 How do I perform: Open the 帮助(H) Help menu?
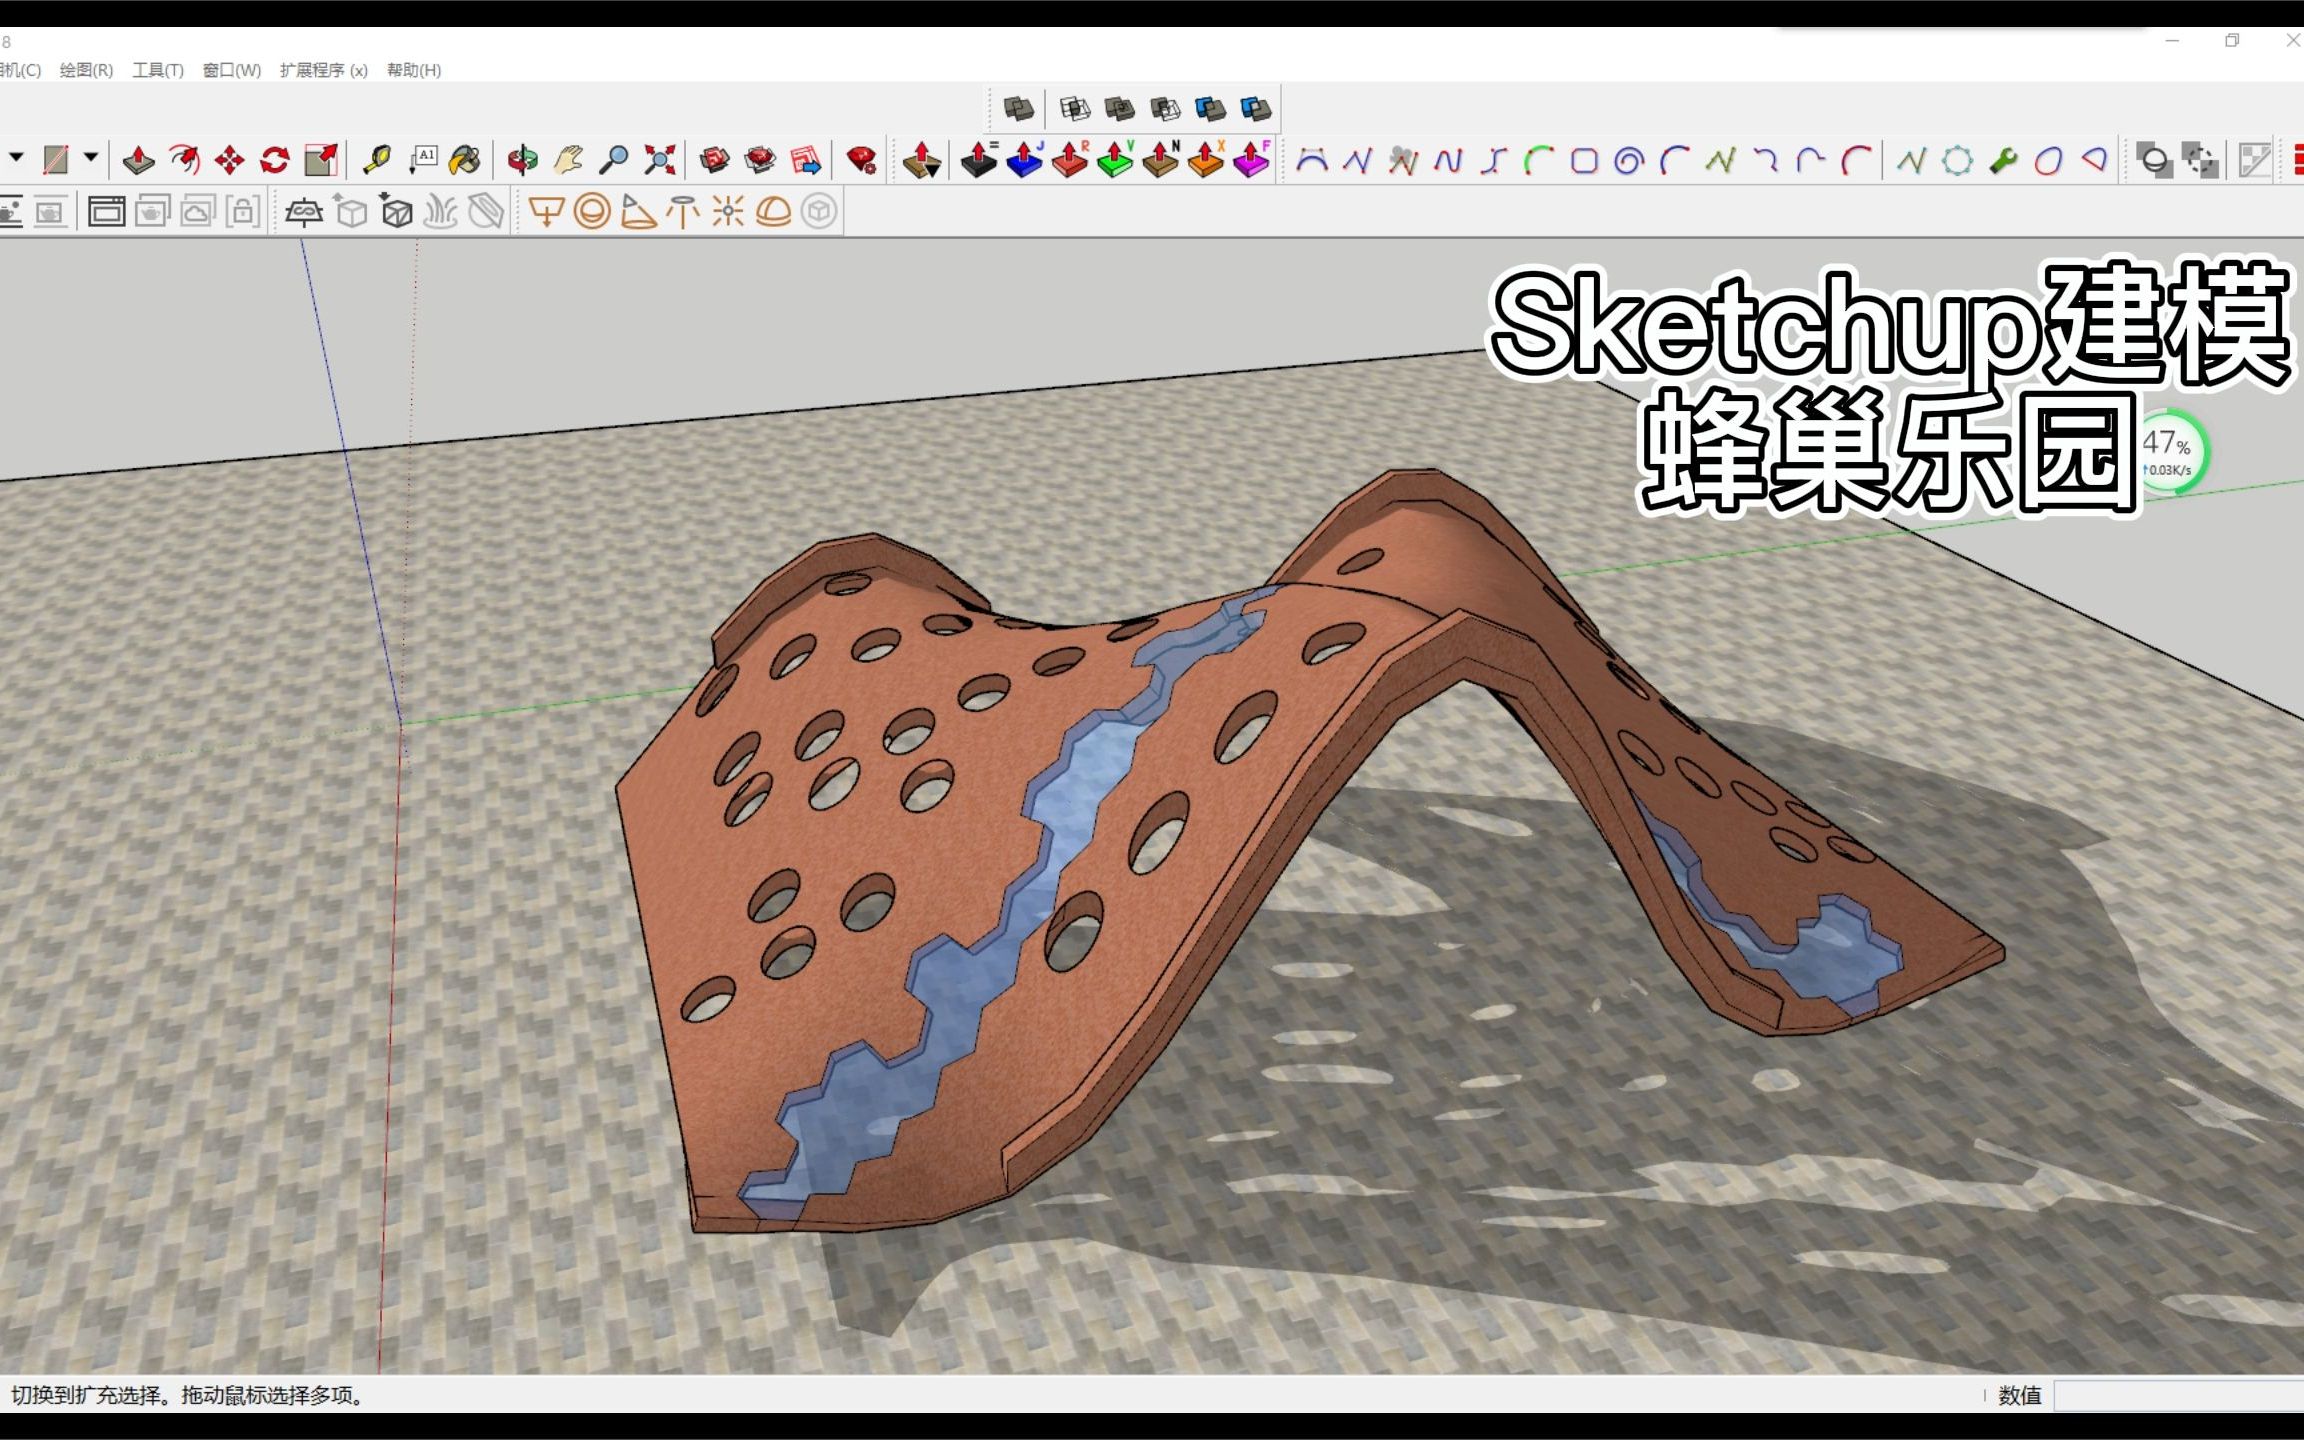[x=414, y=70]
